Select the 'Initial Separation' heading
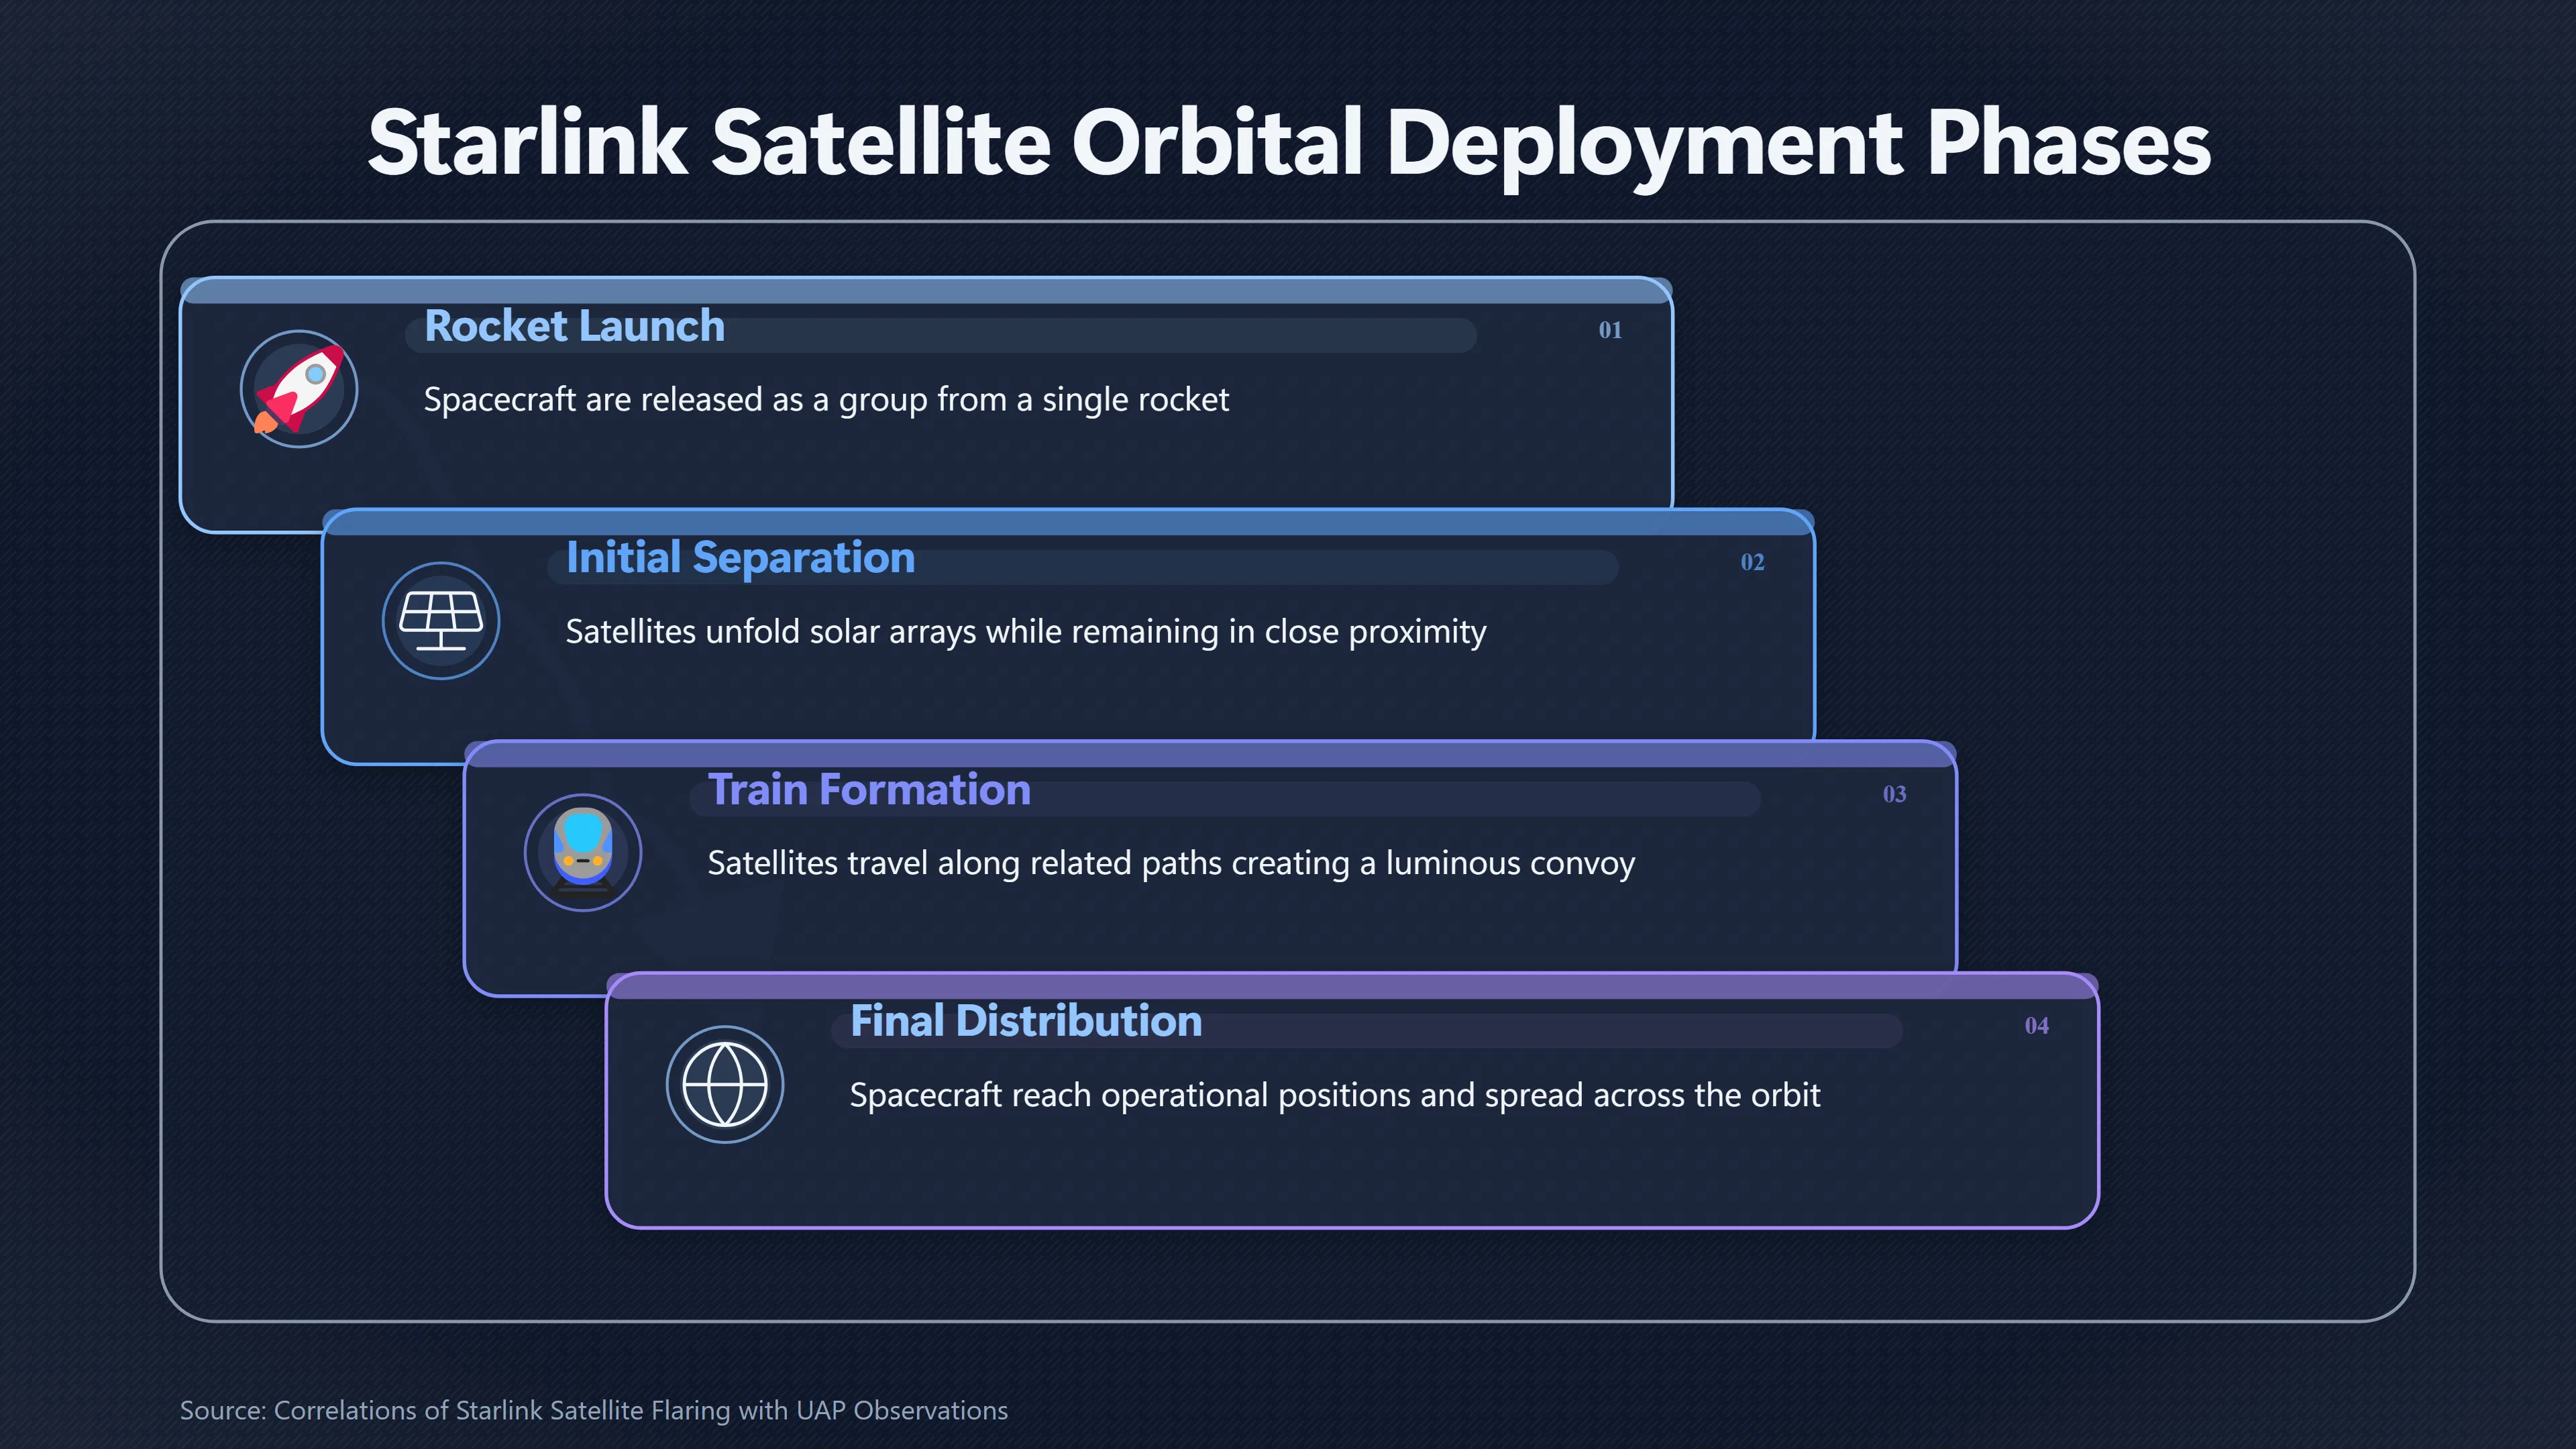This screenshot has width=2576, height=1449. point(741,558)
